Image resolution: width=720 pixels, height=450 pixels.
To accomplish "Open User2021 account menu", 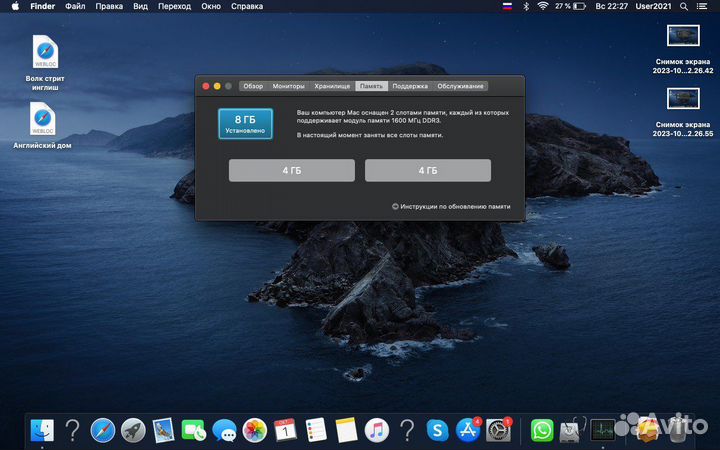I will coord(653,6).
